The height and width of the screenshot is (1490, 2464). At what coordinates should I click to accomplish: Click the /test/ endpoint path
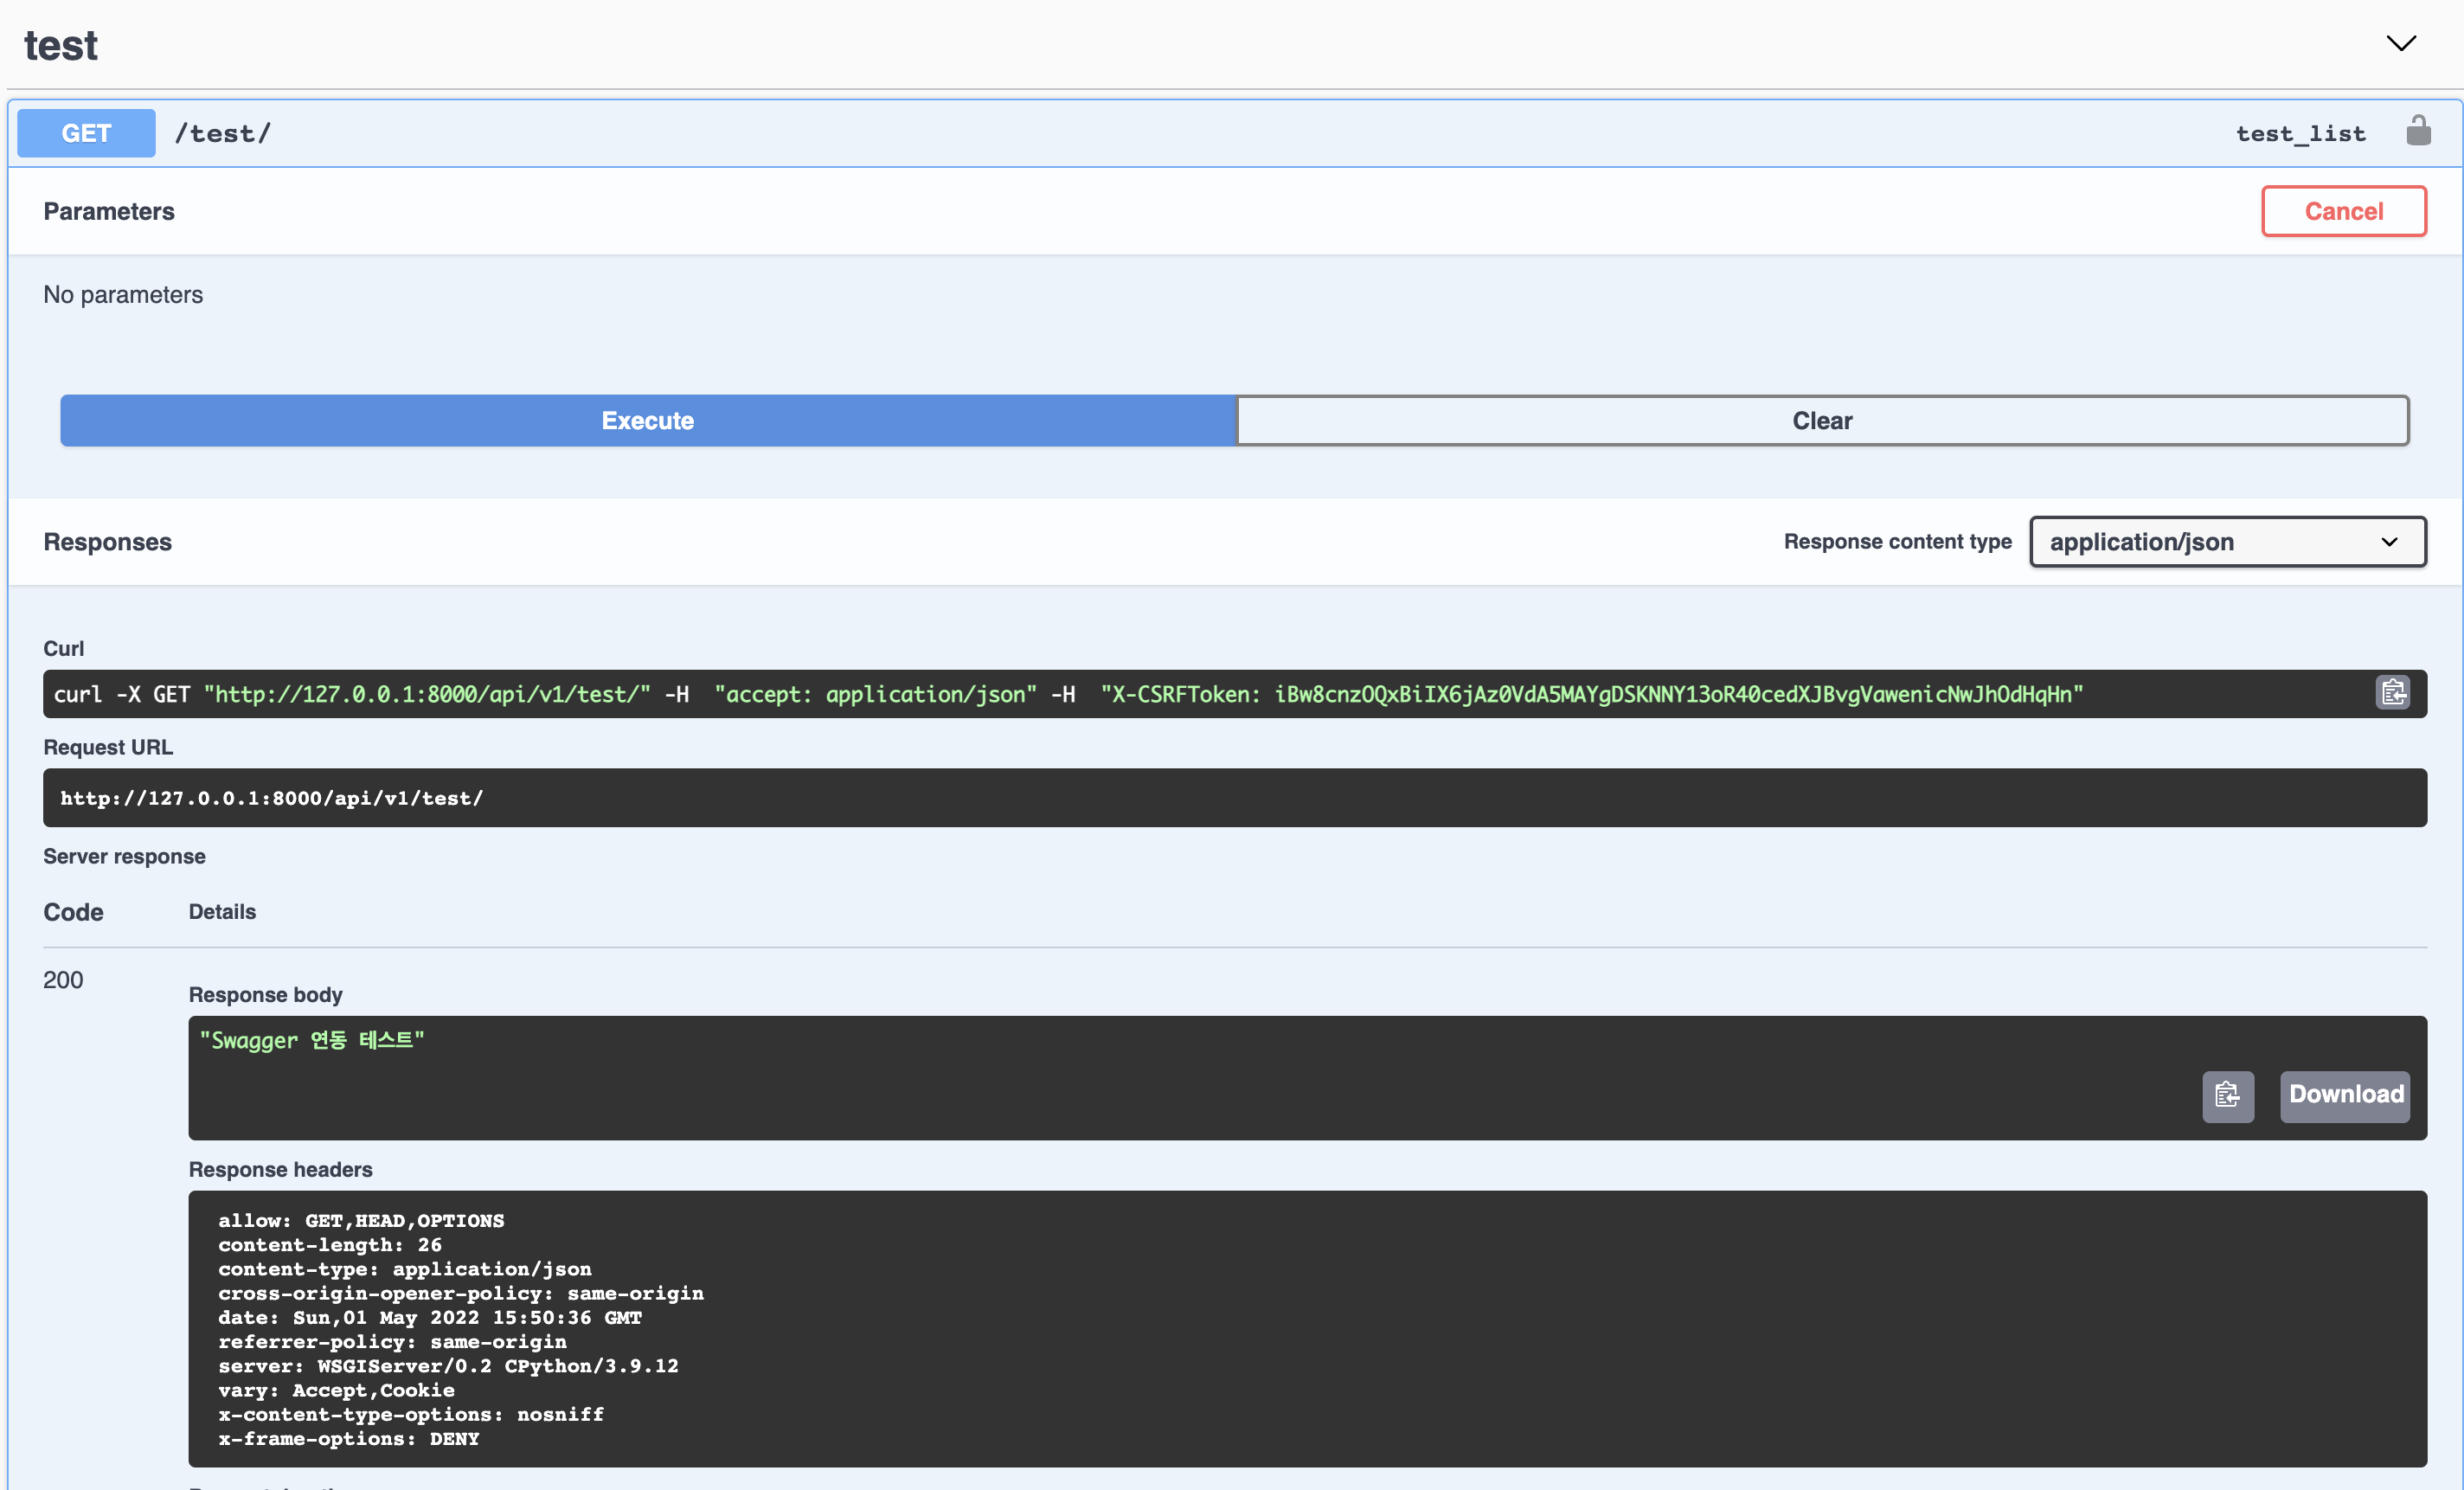[223, 134]
